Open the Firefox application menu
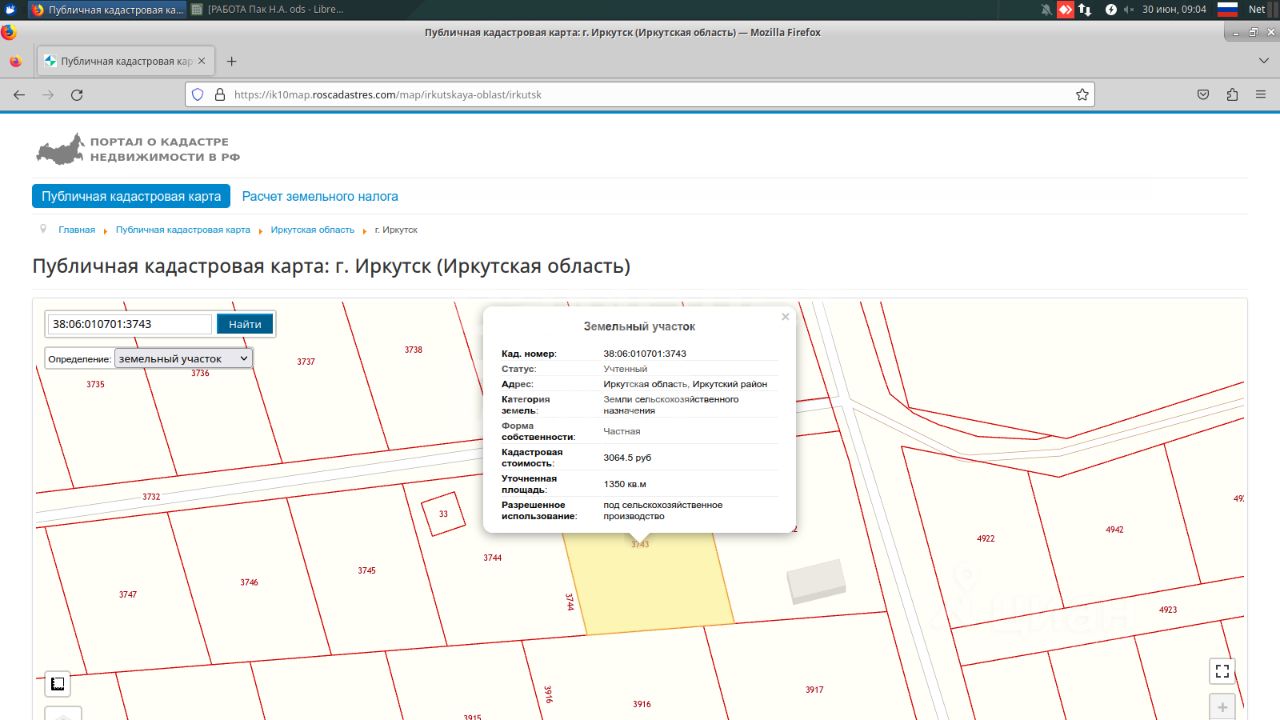1280x720 pixels. point(1260,95)
